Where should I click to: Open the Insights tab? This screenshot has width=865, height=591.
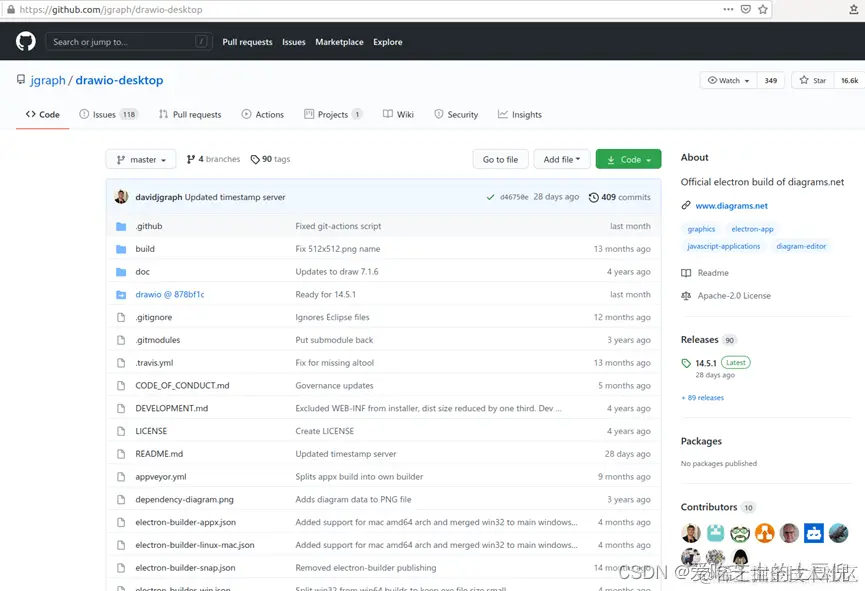(520, 114)
